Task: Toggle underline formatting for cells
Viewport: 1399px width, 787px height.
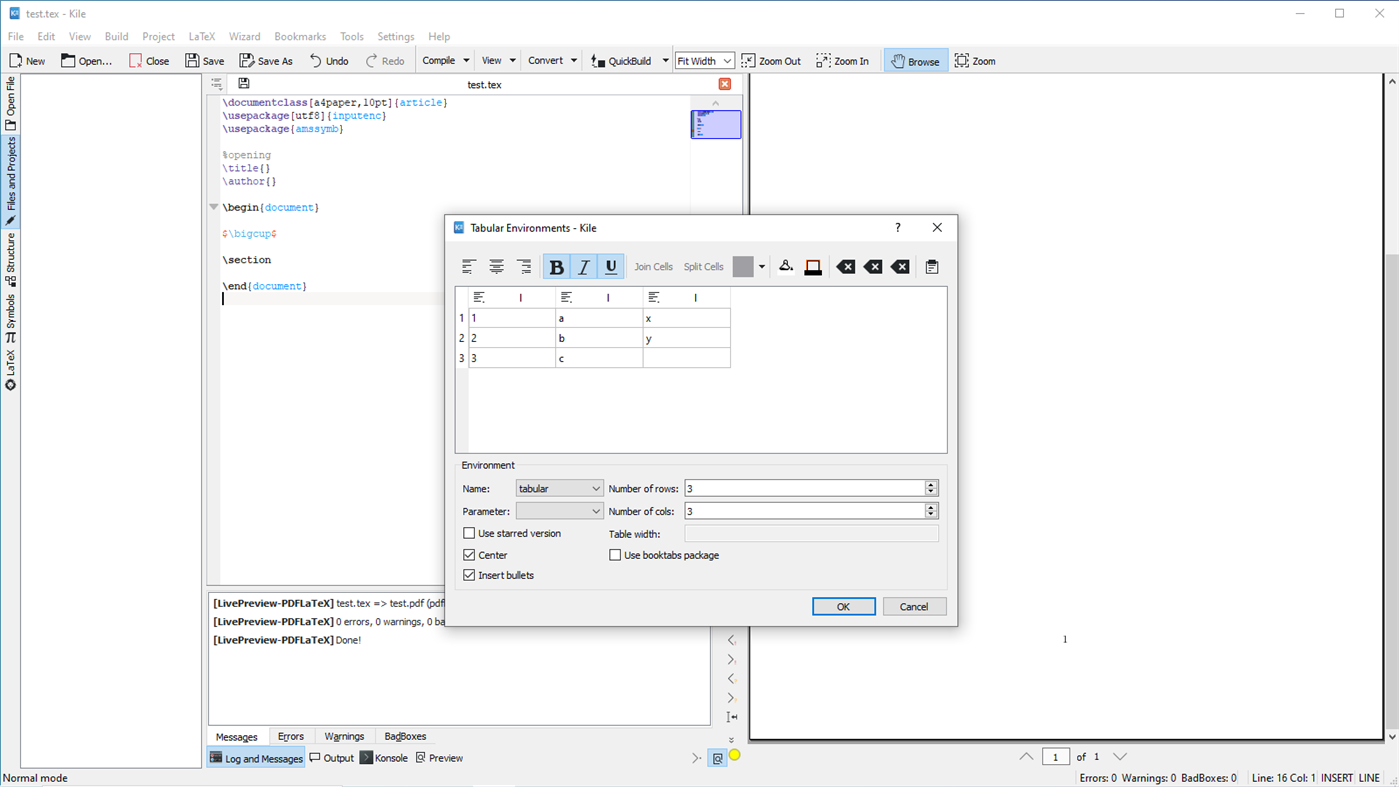Action: 610,266
